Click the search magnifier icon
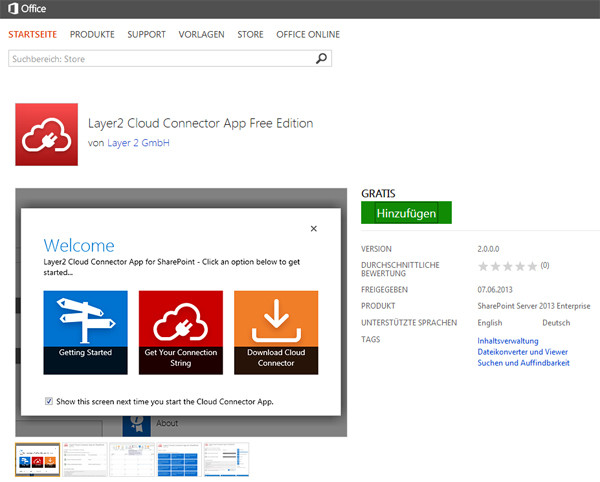This screenshot has width=600, height=482. pos(321,59)
